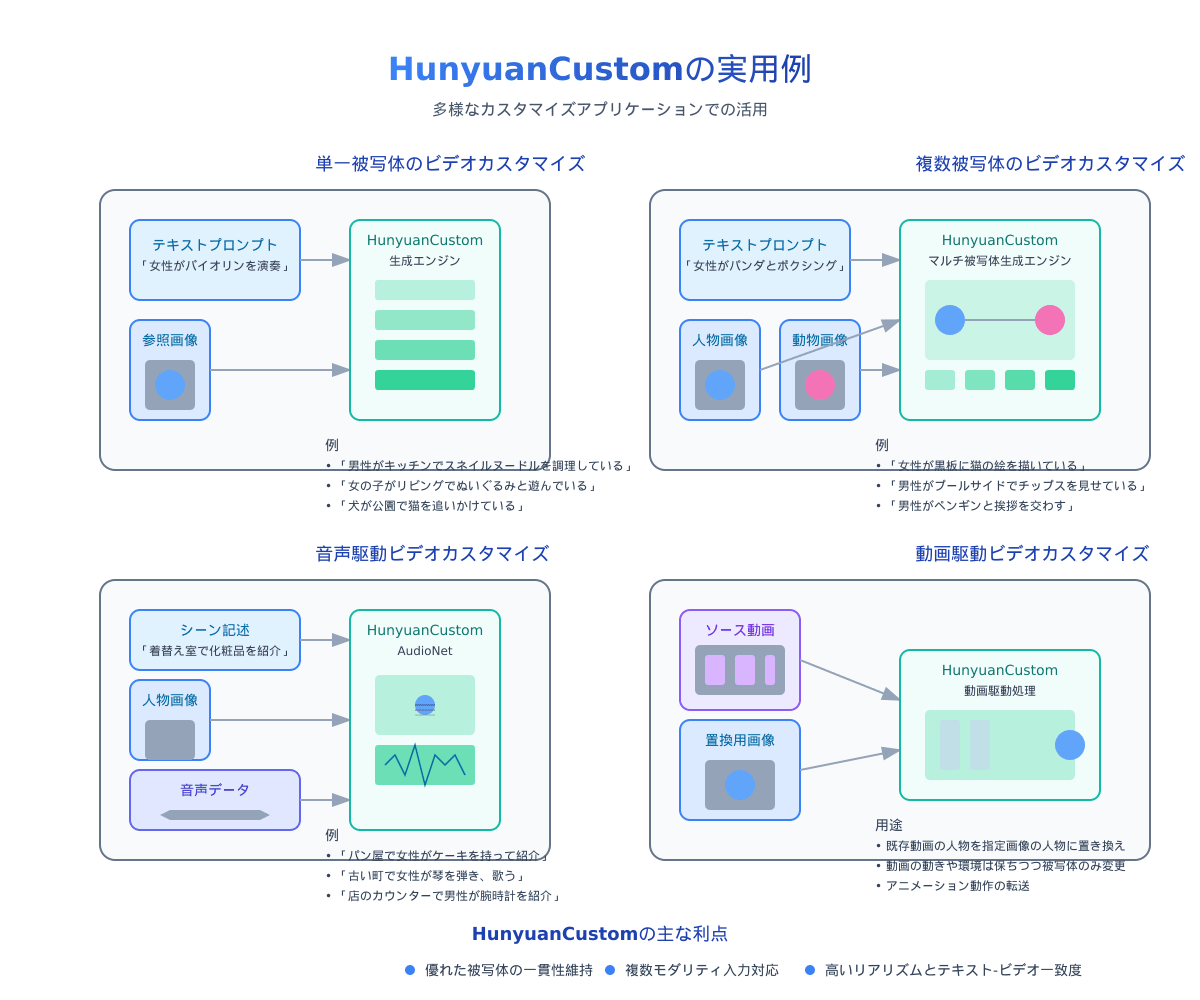Click the text 複数モダリティ入力対応

pyautogui.click(x=702, y=970)
